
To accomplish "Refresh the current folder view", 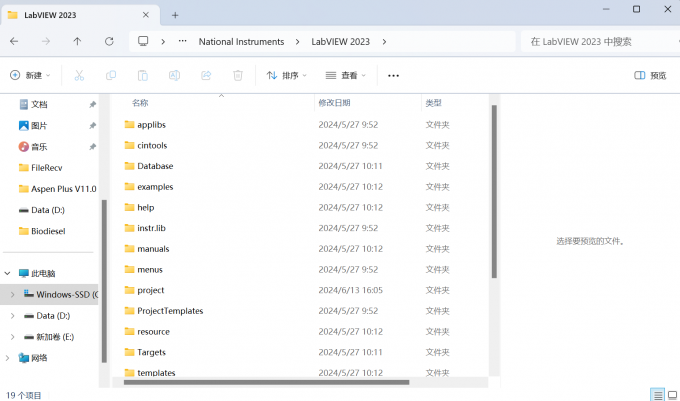I will click(x=109, y=41).
